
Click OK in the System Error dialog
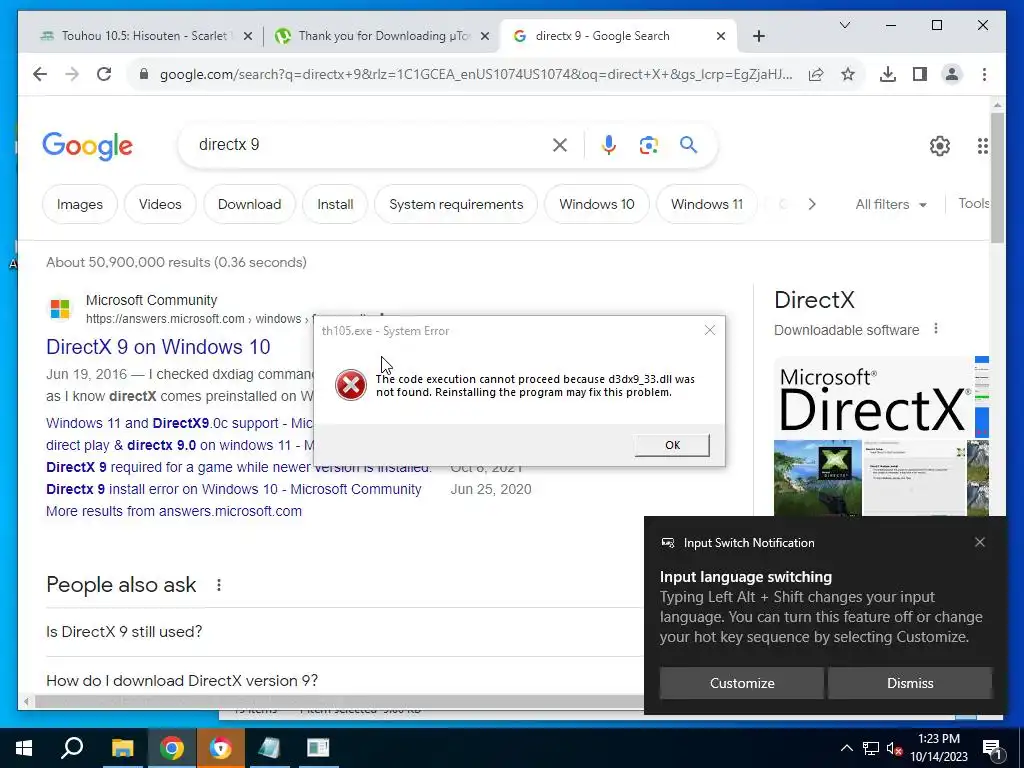tap(672, 445)
